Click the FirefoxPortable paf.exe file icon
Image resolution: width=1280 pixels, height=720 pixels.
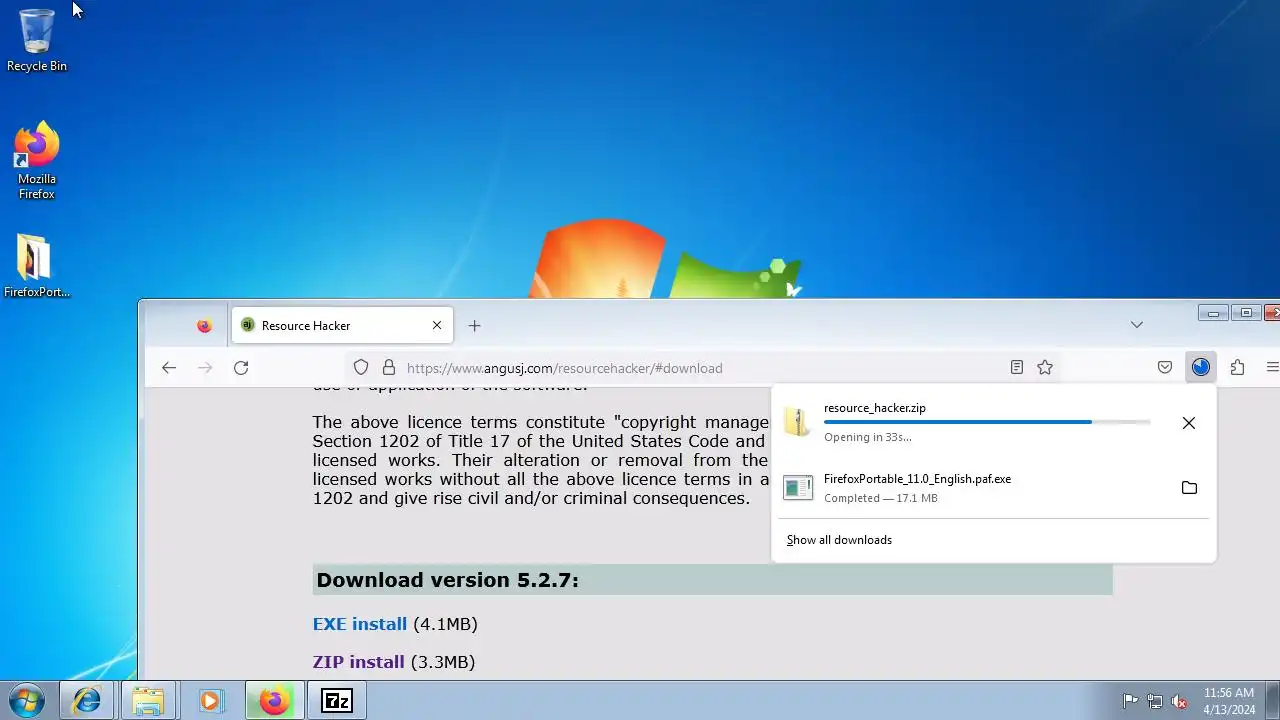click(x=798, y=487)
